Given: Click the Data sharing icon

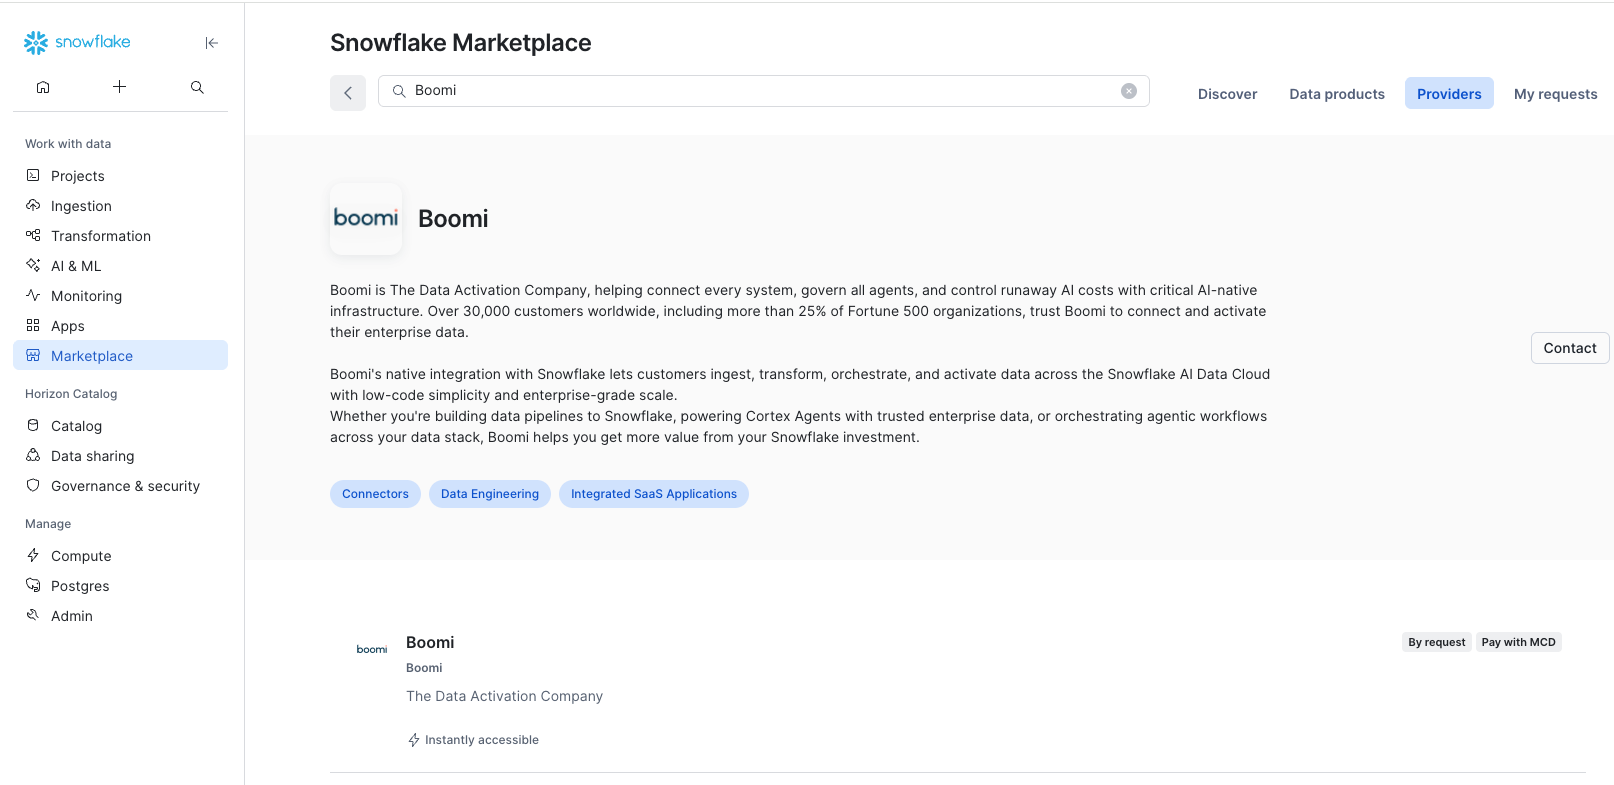Looking at the screenshot, I should [33, 455].
